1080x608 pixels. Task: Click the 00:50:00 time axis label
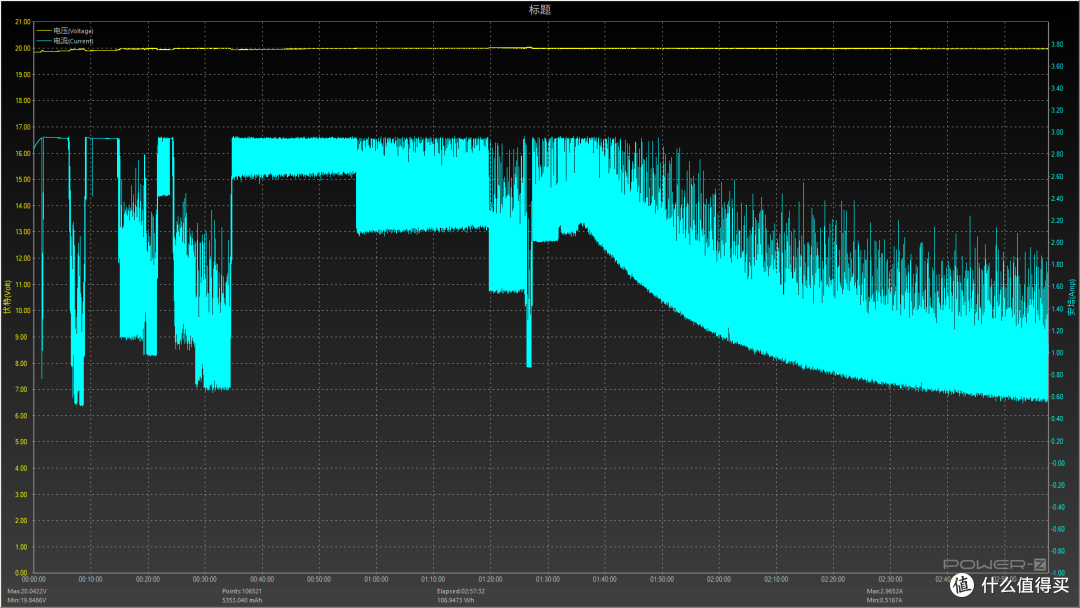[x=319, y=580]
